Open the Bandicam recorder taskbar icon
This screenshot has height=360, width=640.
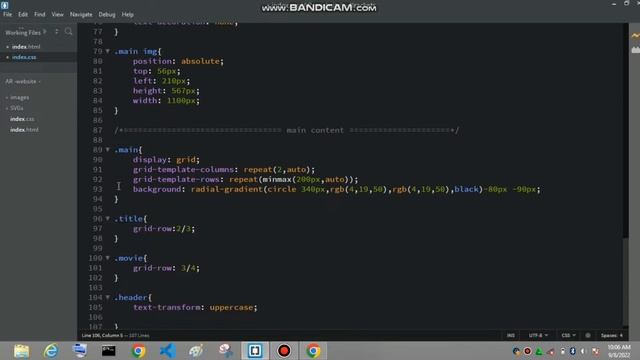click(x=284, y=351)
